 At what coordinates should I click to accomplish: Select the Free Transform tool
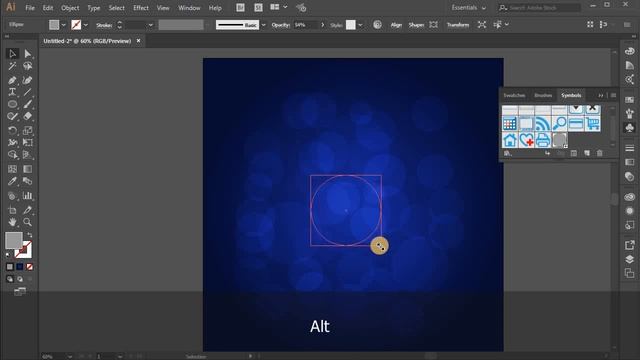coord(27,142)
